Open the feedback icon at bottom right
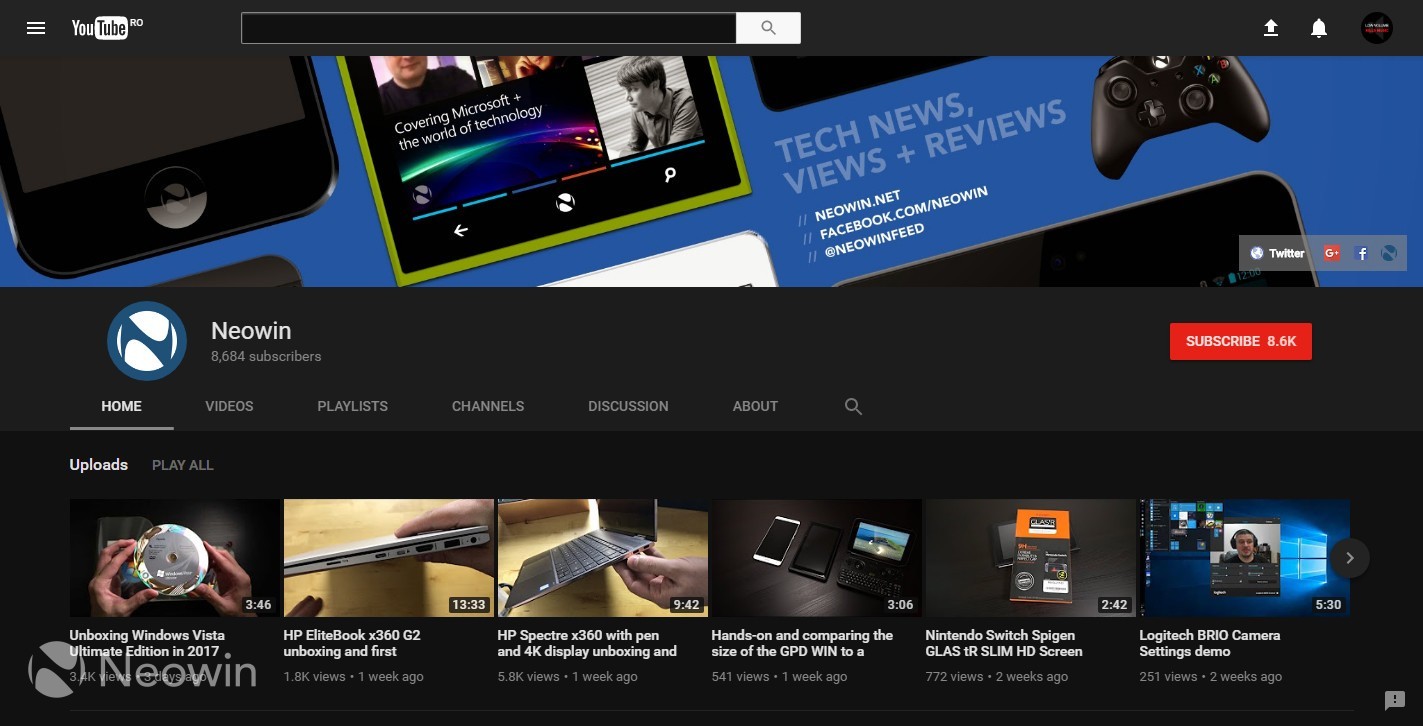 1394,700
